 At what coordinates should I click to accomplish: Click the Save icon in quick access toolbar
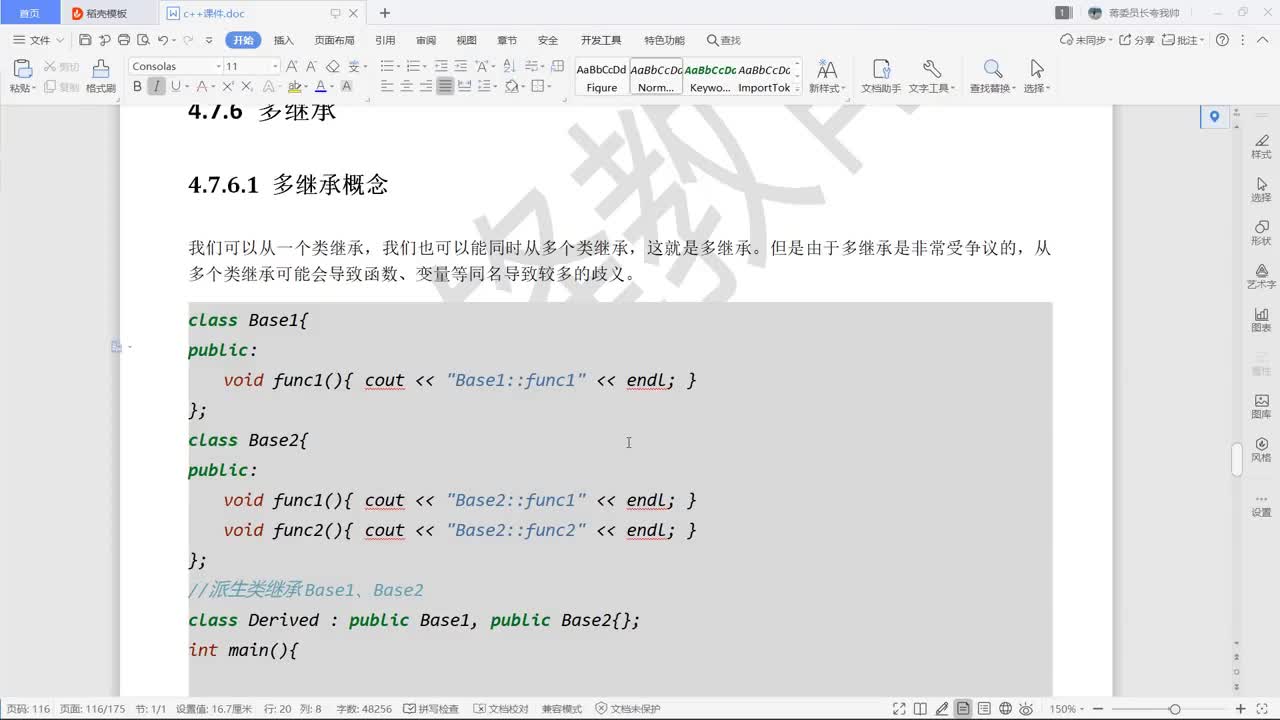coord(85,40)
